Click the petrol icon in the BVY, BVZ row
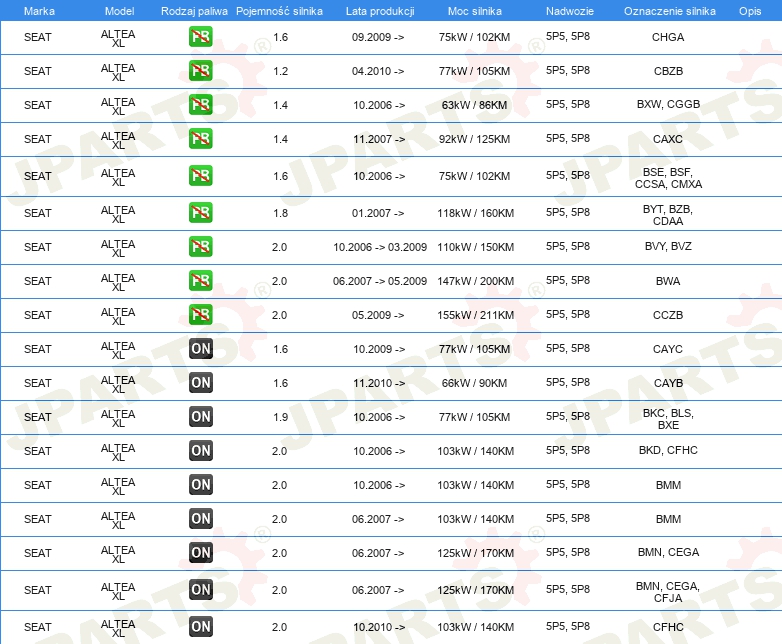 click(200, 246)
